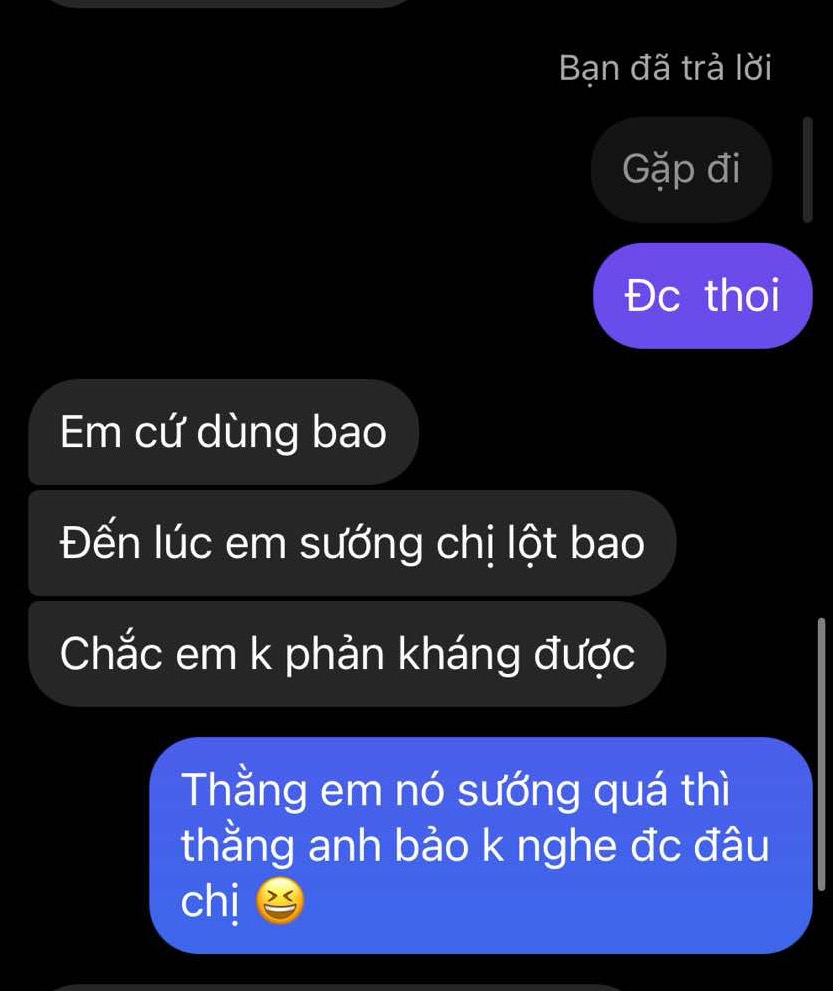Tap the partially visible bubble at the top edge
833x991 pixels.
point(231,3)
